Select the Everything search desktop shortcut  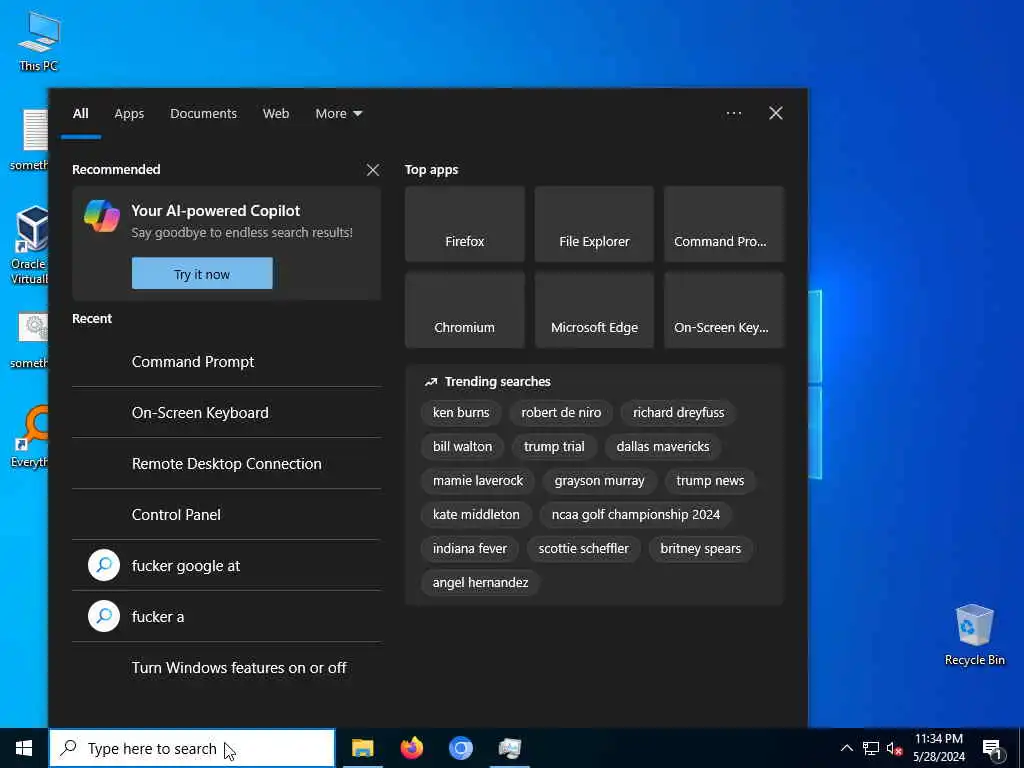[30, 437]
